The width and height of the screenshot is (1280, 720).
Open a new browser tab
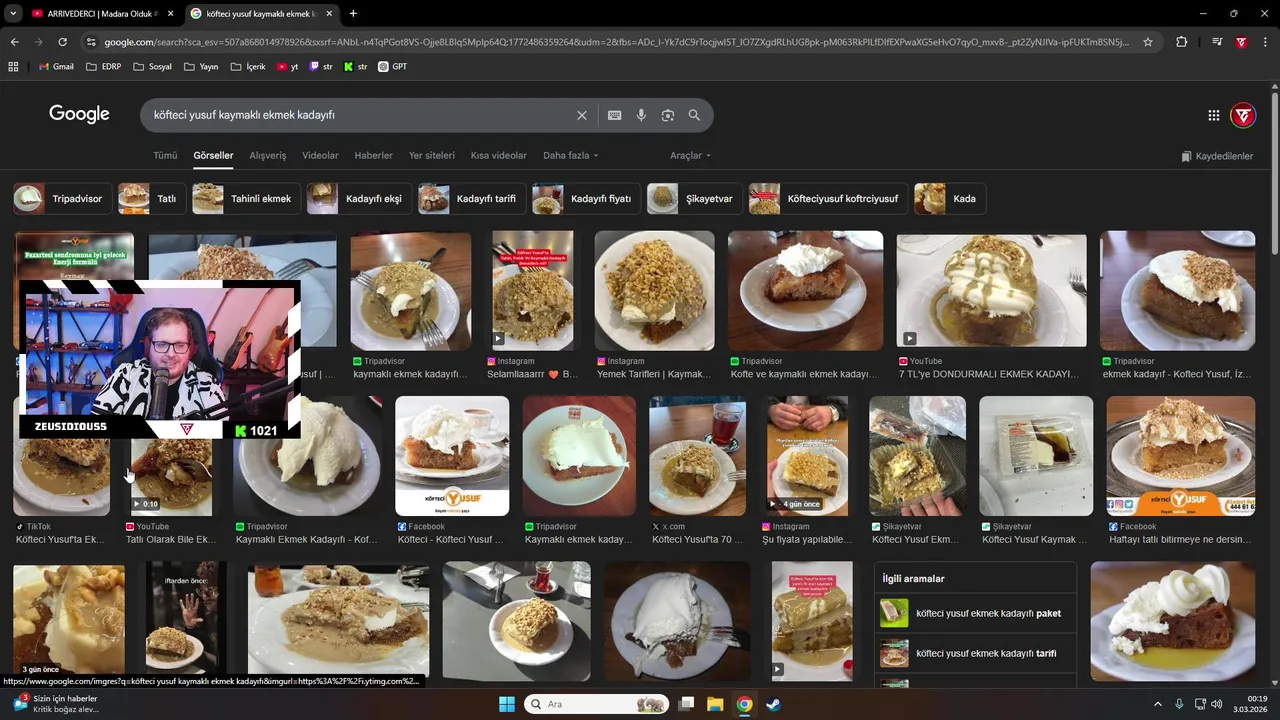pos(353,13)
